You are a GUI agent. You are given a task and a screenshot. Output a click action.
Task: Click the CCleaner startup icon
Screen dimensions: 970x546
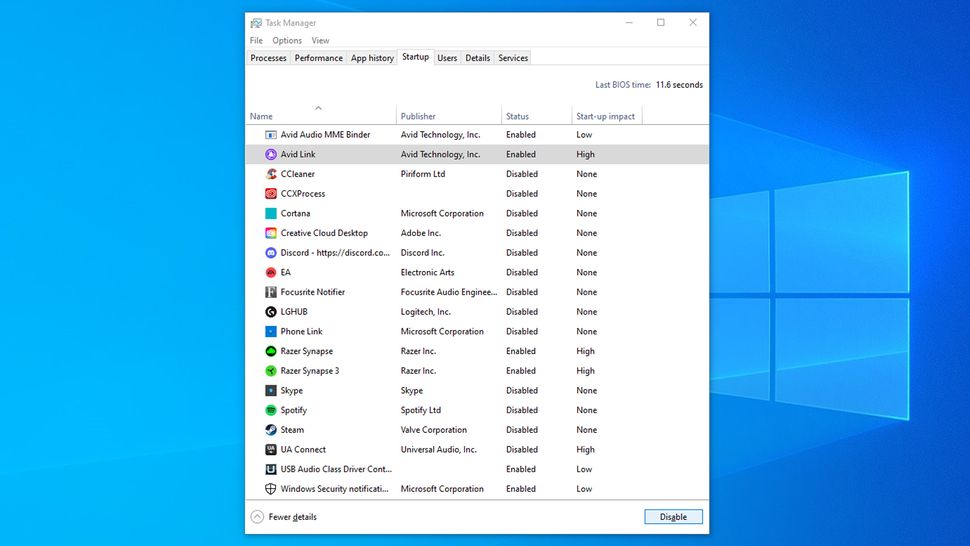point(270,174)
